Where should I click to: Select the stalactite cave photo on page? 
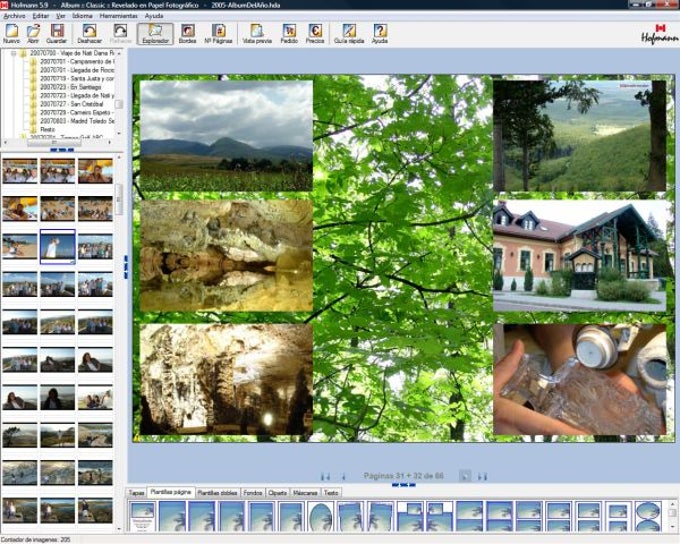pyautogui.click(x=226, y=379)
